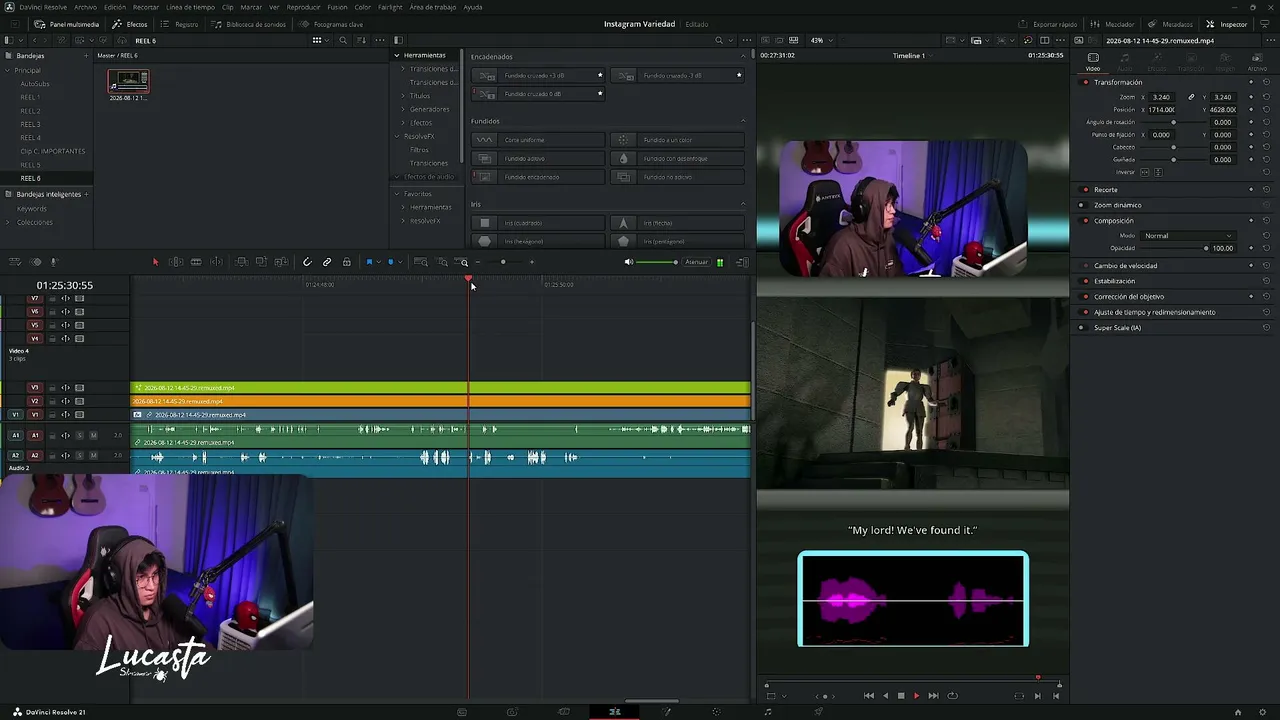Solo audio track A2

point(80,455)
